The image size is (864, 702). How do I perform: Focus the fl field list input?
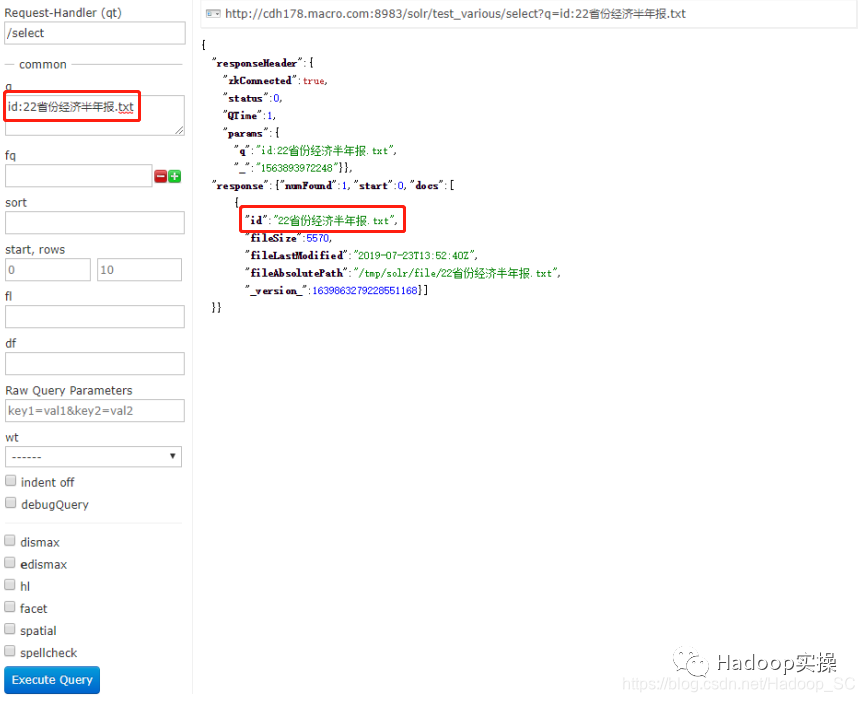pos(95,317)
